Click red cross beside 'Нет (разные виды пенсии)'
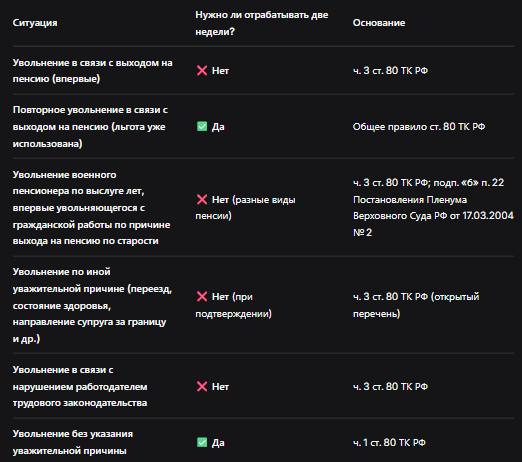The image size is (522, 462). tap(202, 200)
